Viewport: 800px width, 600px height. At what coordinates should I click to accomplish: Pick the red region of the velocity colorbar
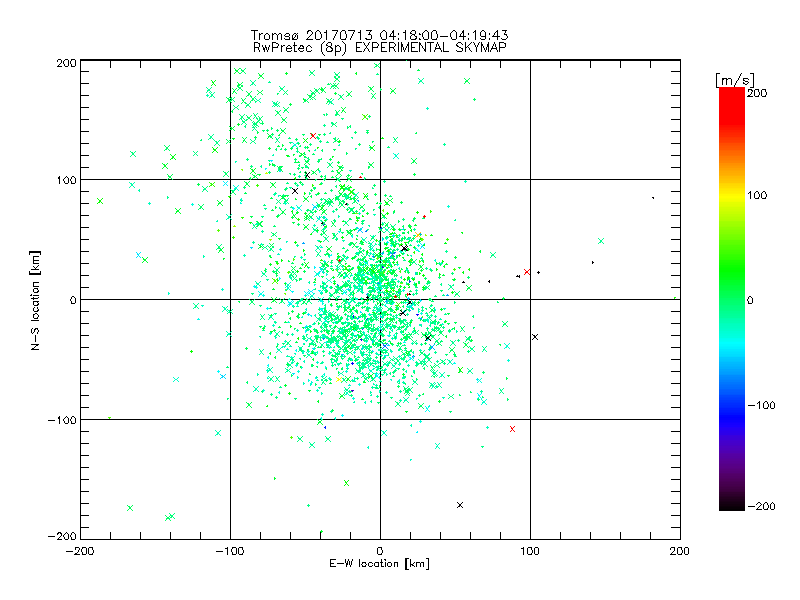click(x=732, y=105)
